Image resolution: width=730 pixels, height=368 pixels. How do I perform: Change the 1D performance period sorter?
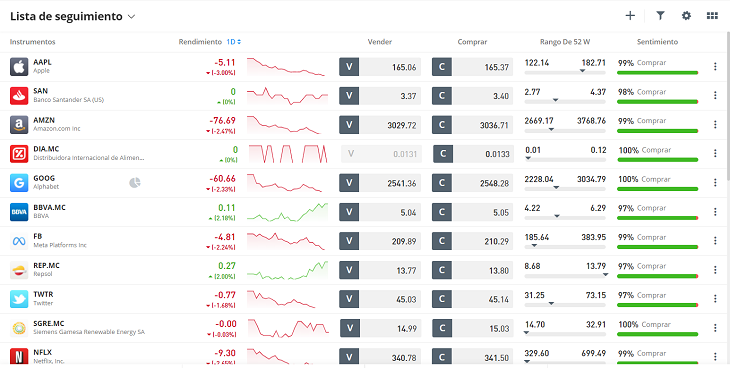click(234, 42)
